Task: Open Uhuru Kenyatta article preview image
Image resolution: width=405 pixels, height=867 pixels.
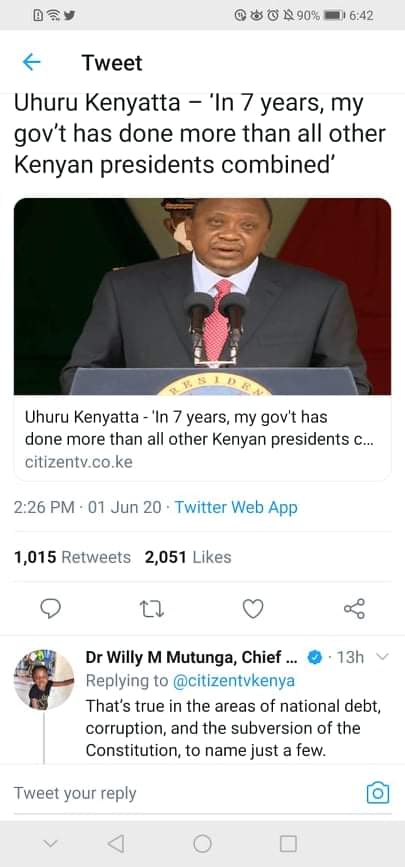Action: tap(202, 296)
